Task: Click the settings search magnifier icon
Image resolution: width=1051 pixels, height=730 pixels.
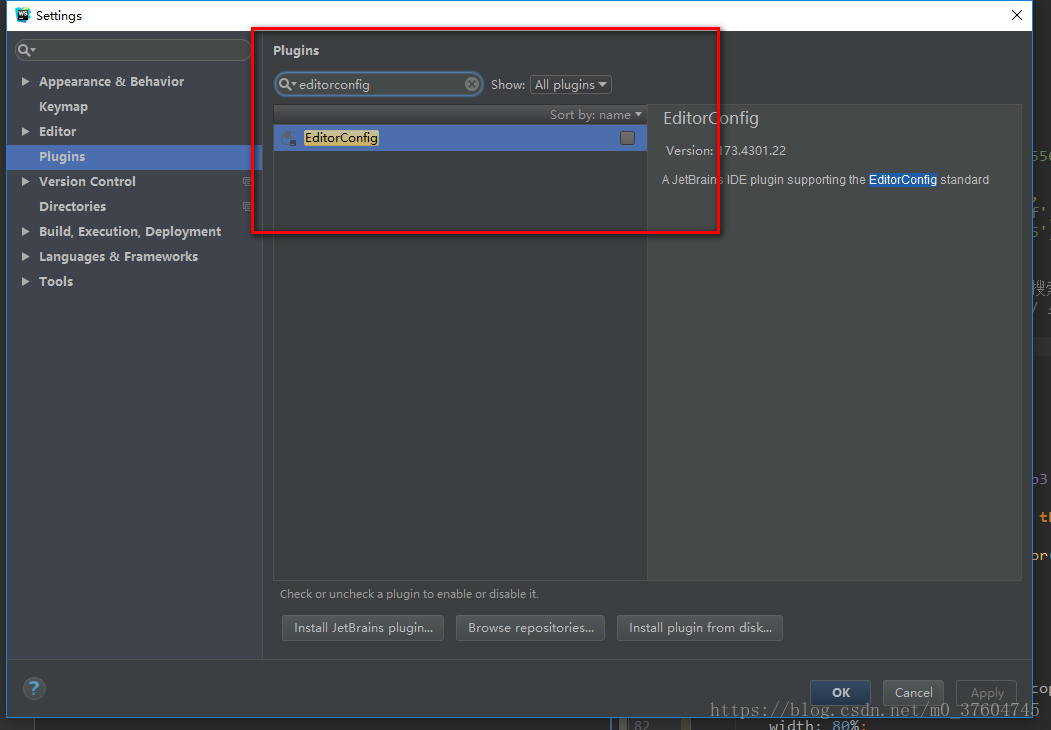Action: click(x=25, y=50)
